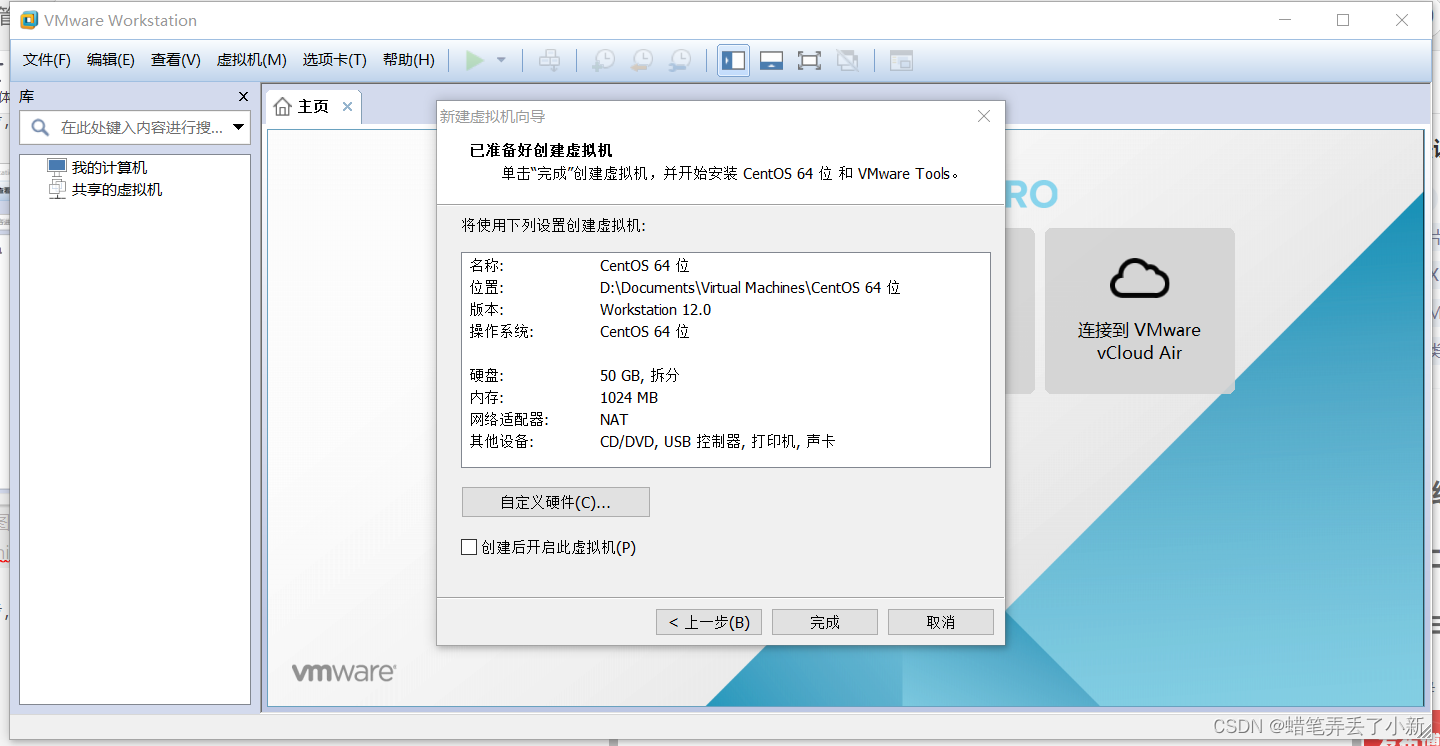Click 完成 to finish the wizard

(825, 622)
